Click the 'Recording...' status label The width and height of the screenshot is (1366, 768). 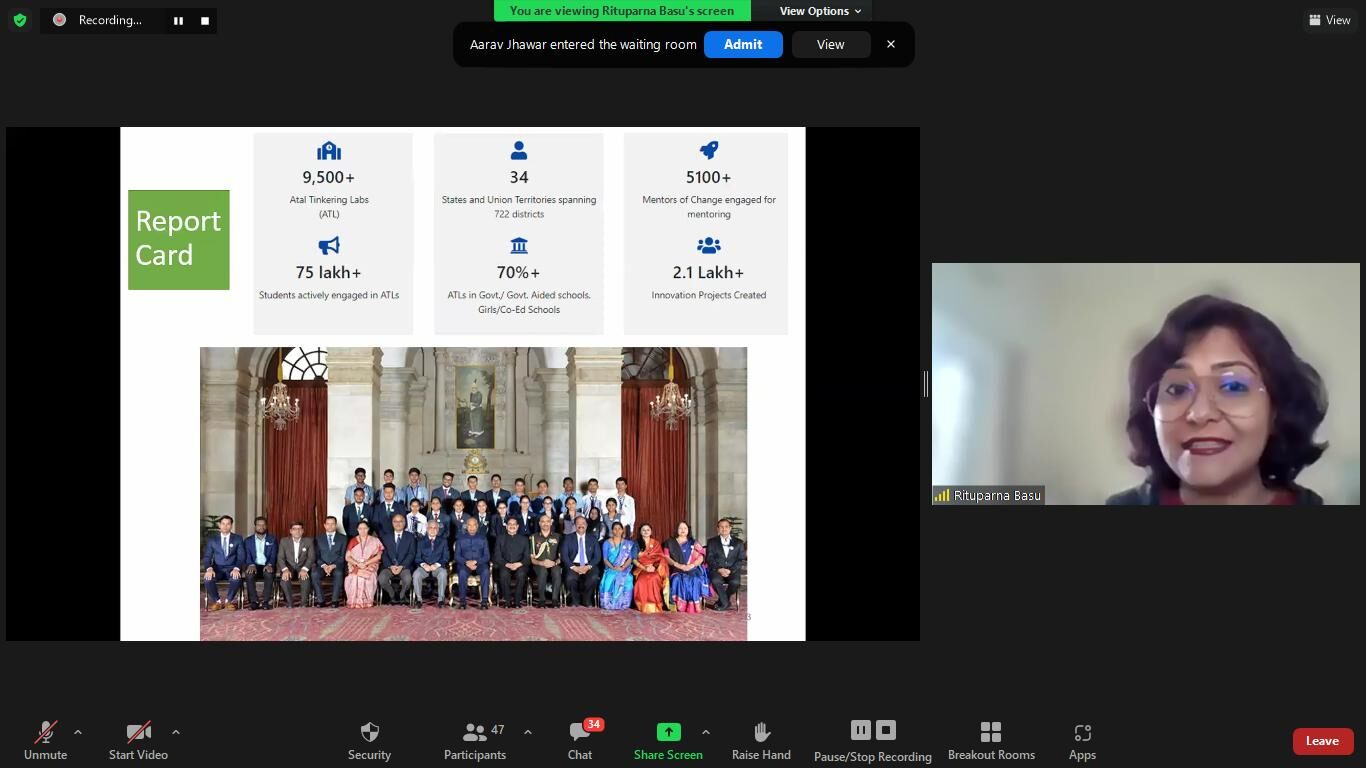coord(110,20)
